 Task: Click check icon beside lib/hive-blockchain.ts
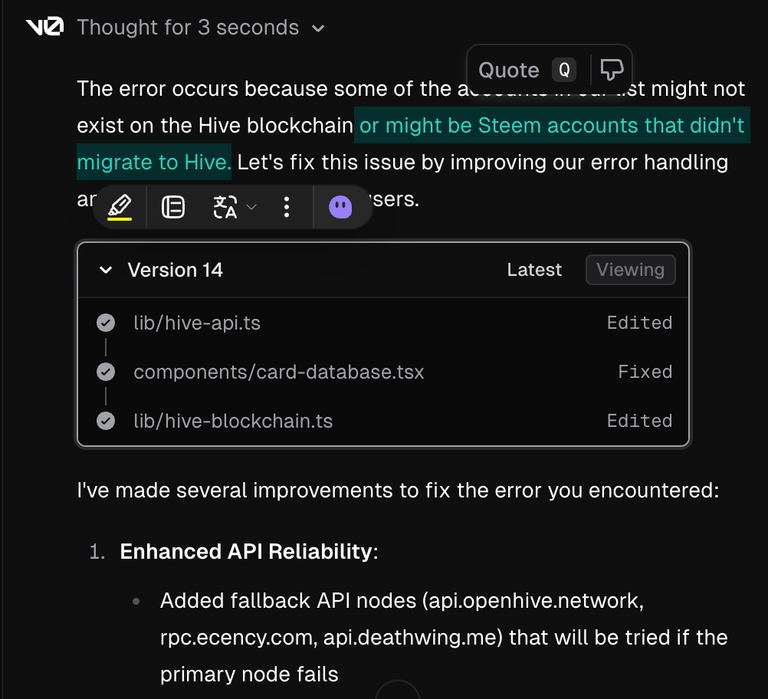pyautogui.click(x=106, y=421)
